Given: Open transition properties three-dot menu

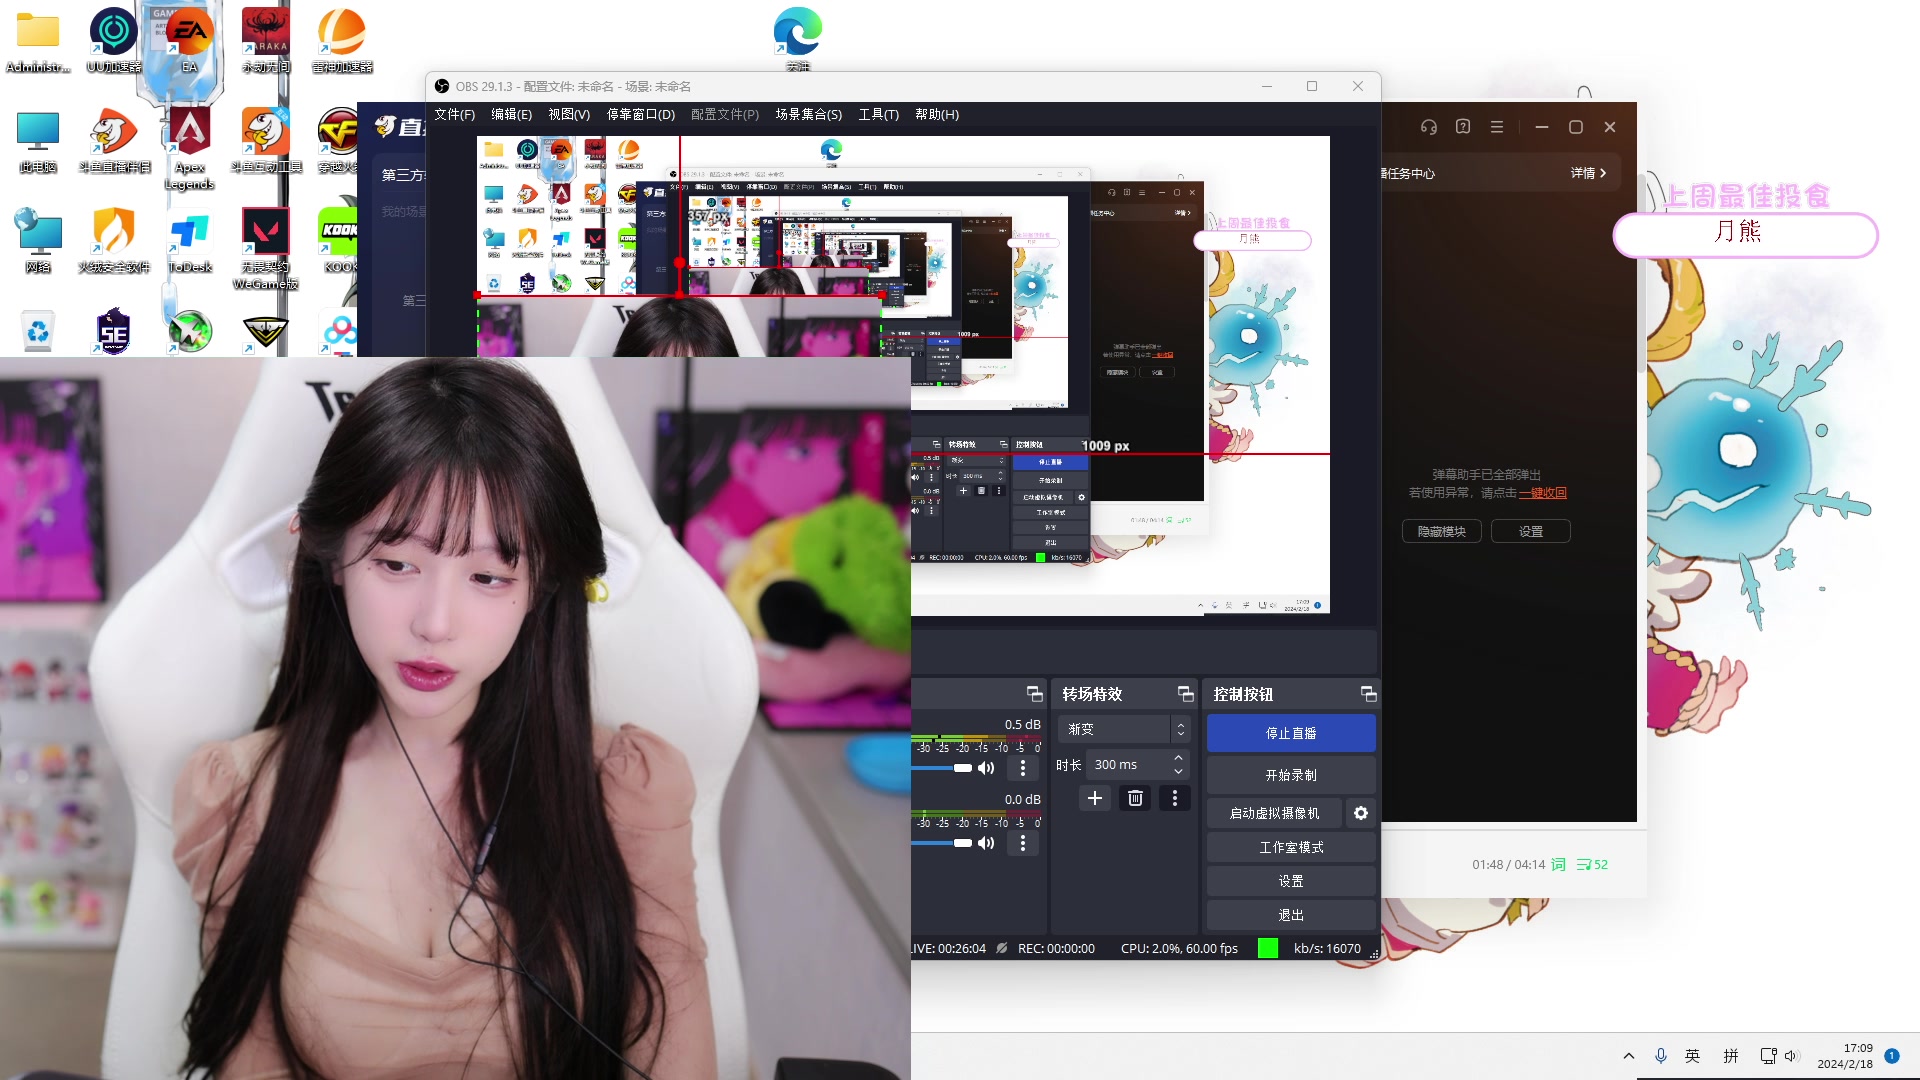Looking at the screenshot, I should (1175, 798).
